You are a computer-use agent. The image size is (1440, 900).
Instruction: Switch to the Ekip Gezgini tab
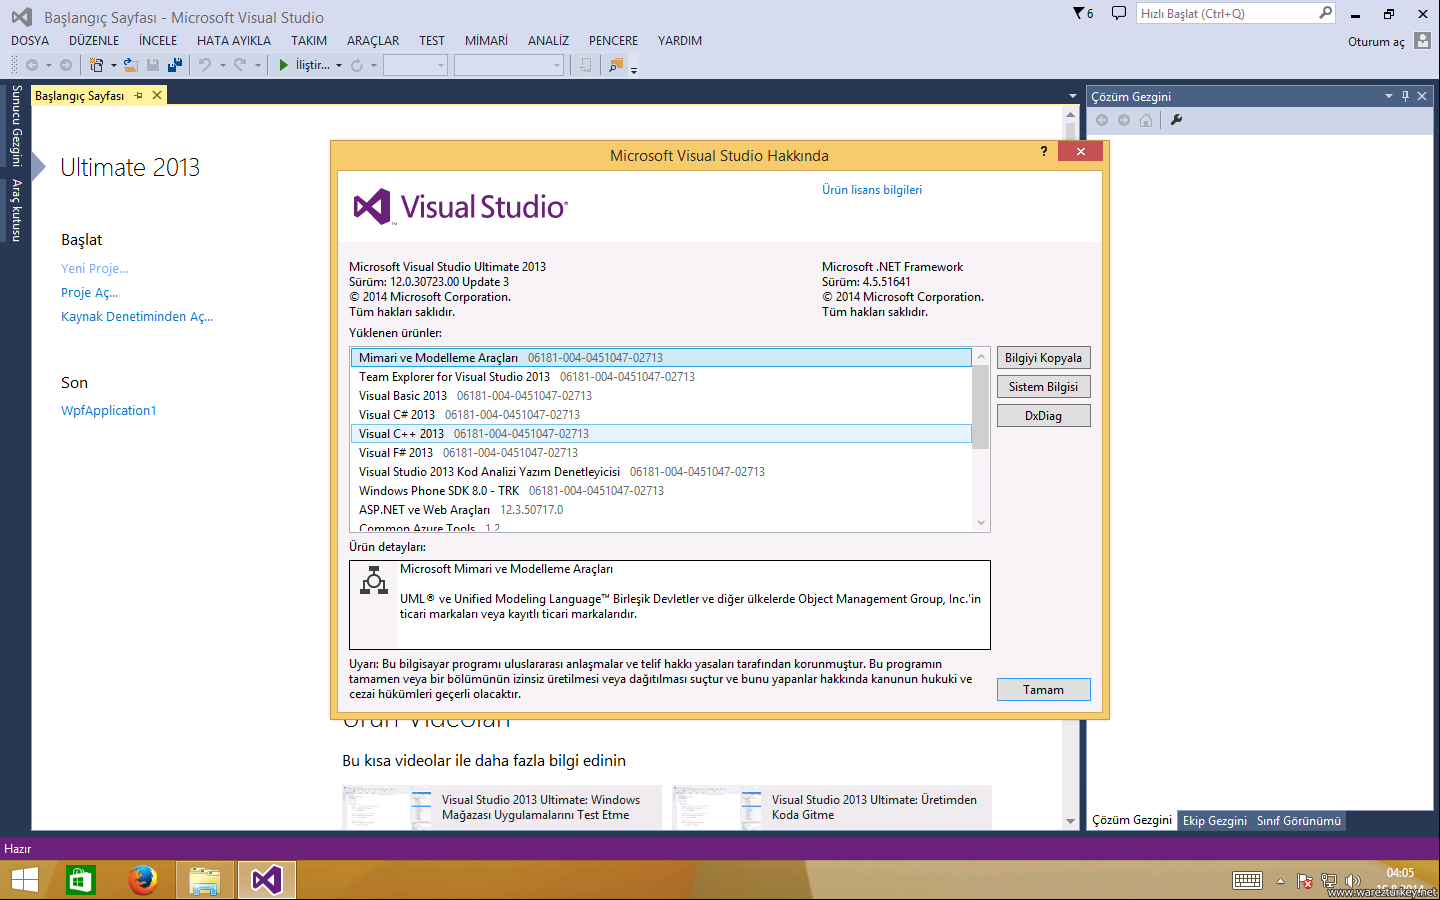tap(1215, 821)
